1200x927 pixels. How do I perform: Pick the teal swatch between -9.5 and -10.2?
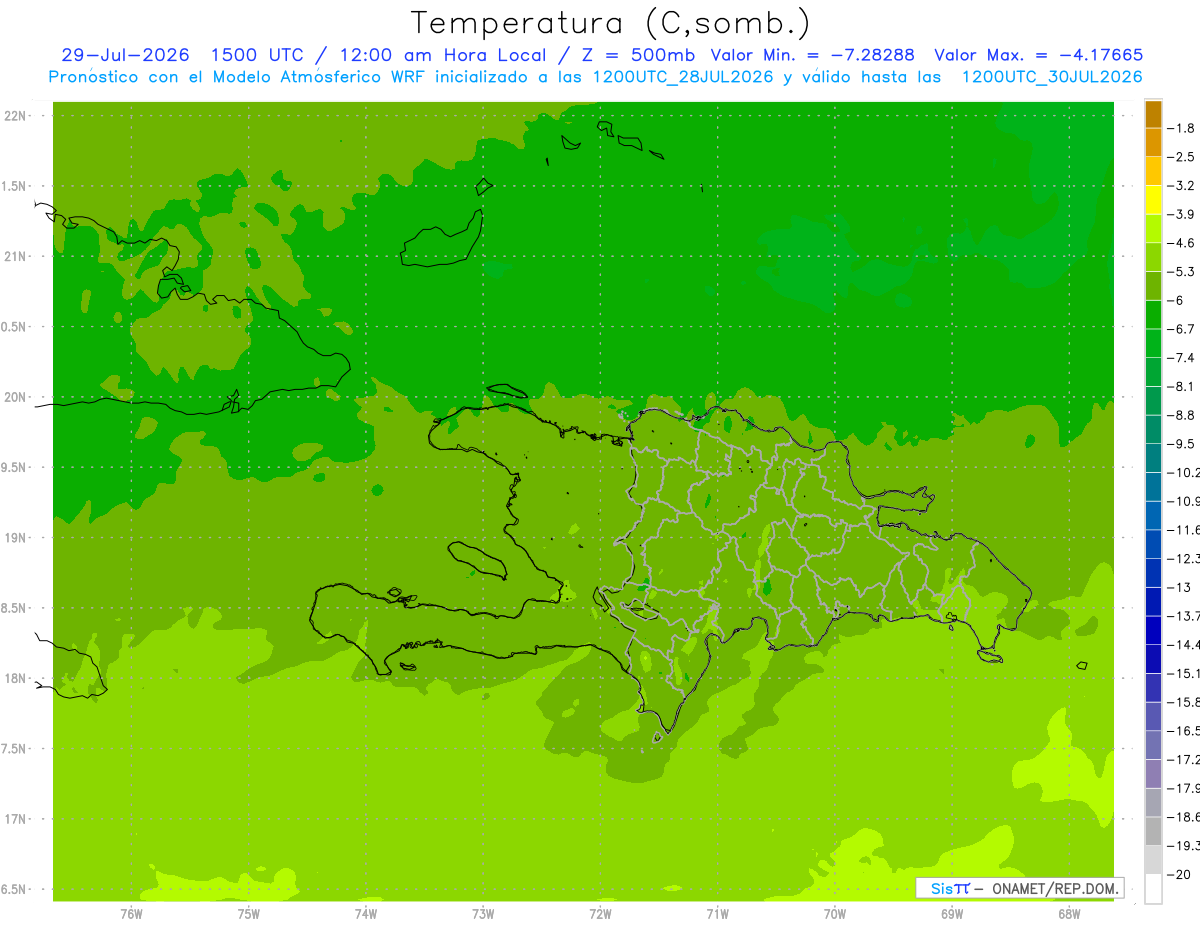(1153, 458)
